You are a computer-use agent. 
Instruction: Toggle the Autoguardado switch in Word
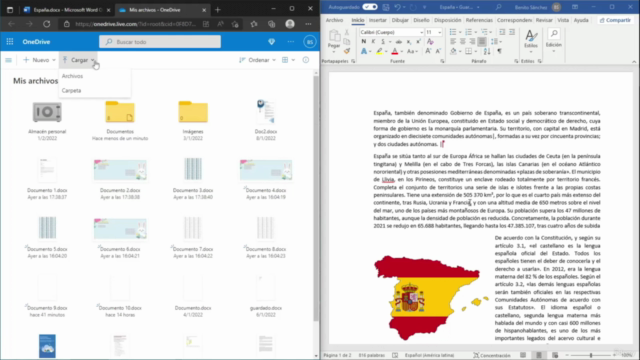pos(370,7)
